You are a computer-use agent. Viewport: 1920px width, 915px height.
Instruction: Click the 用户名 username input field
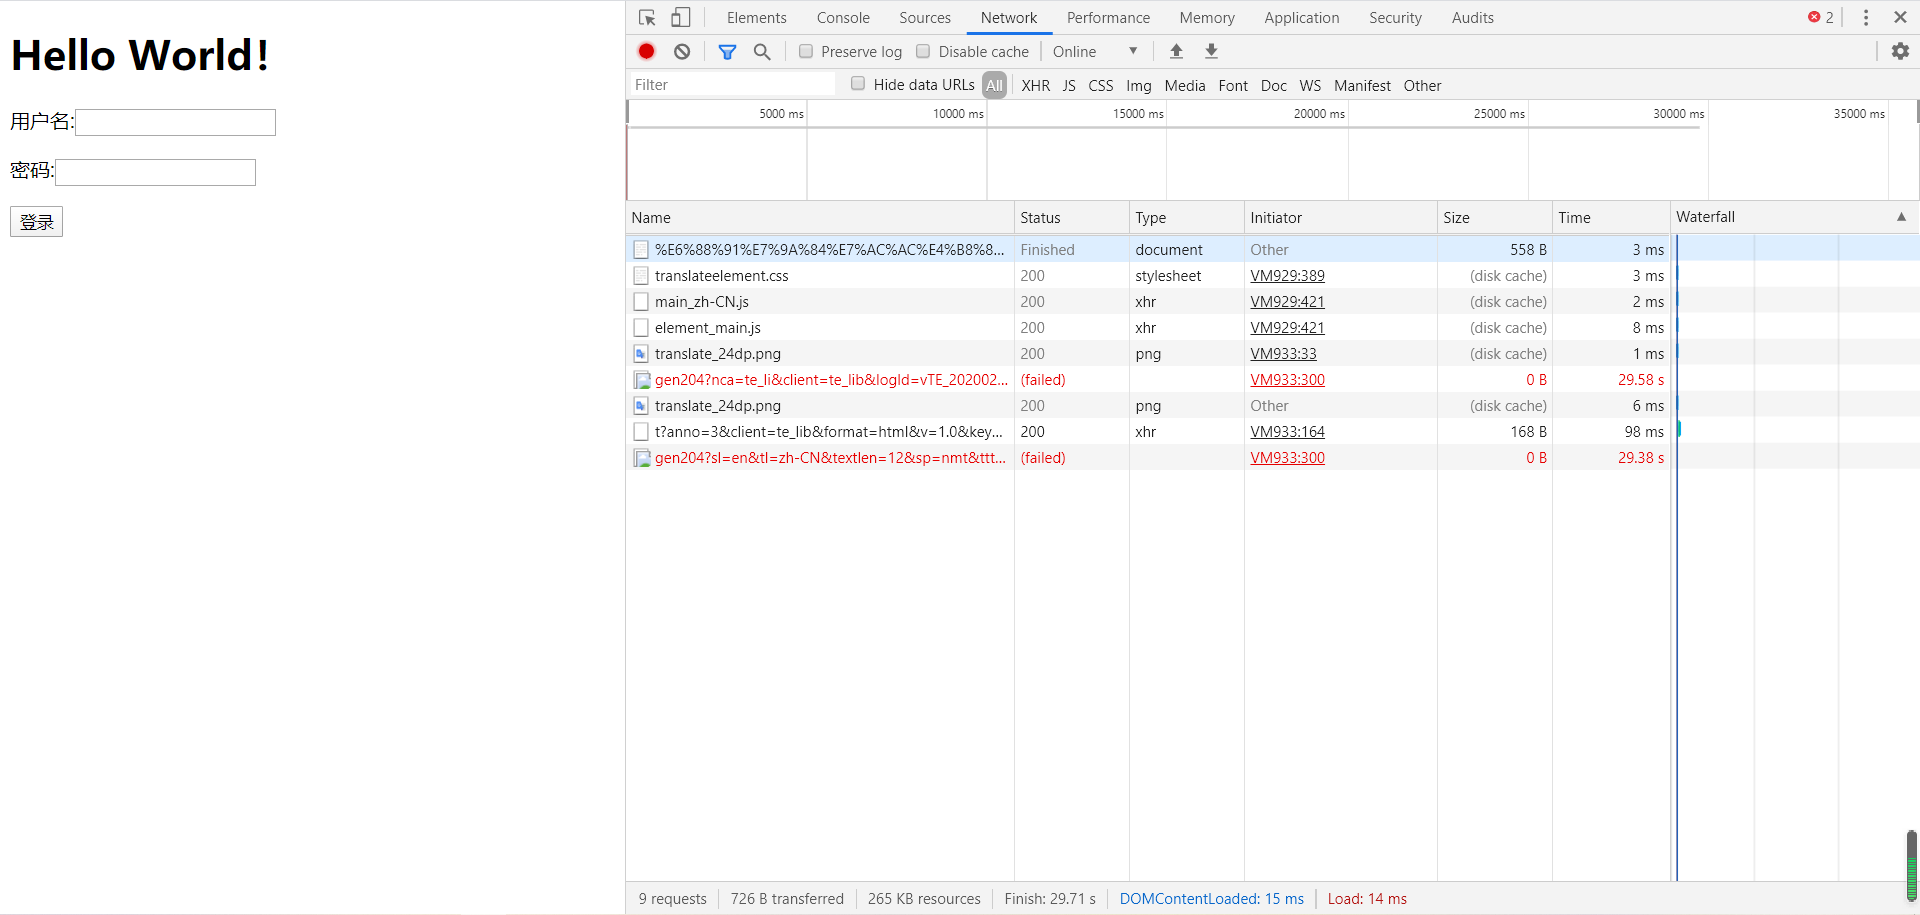click(175, 122)
